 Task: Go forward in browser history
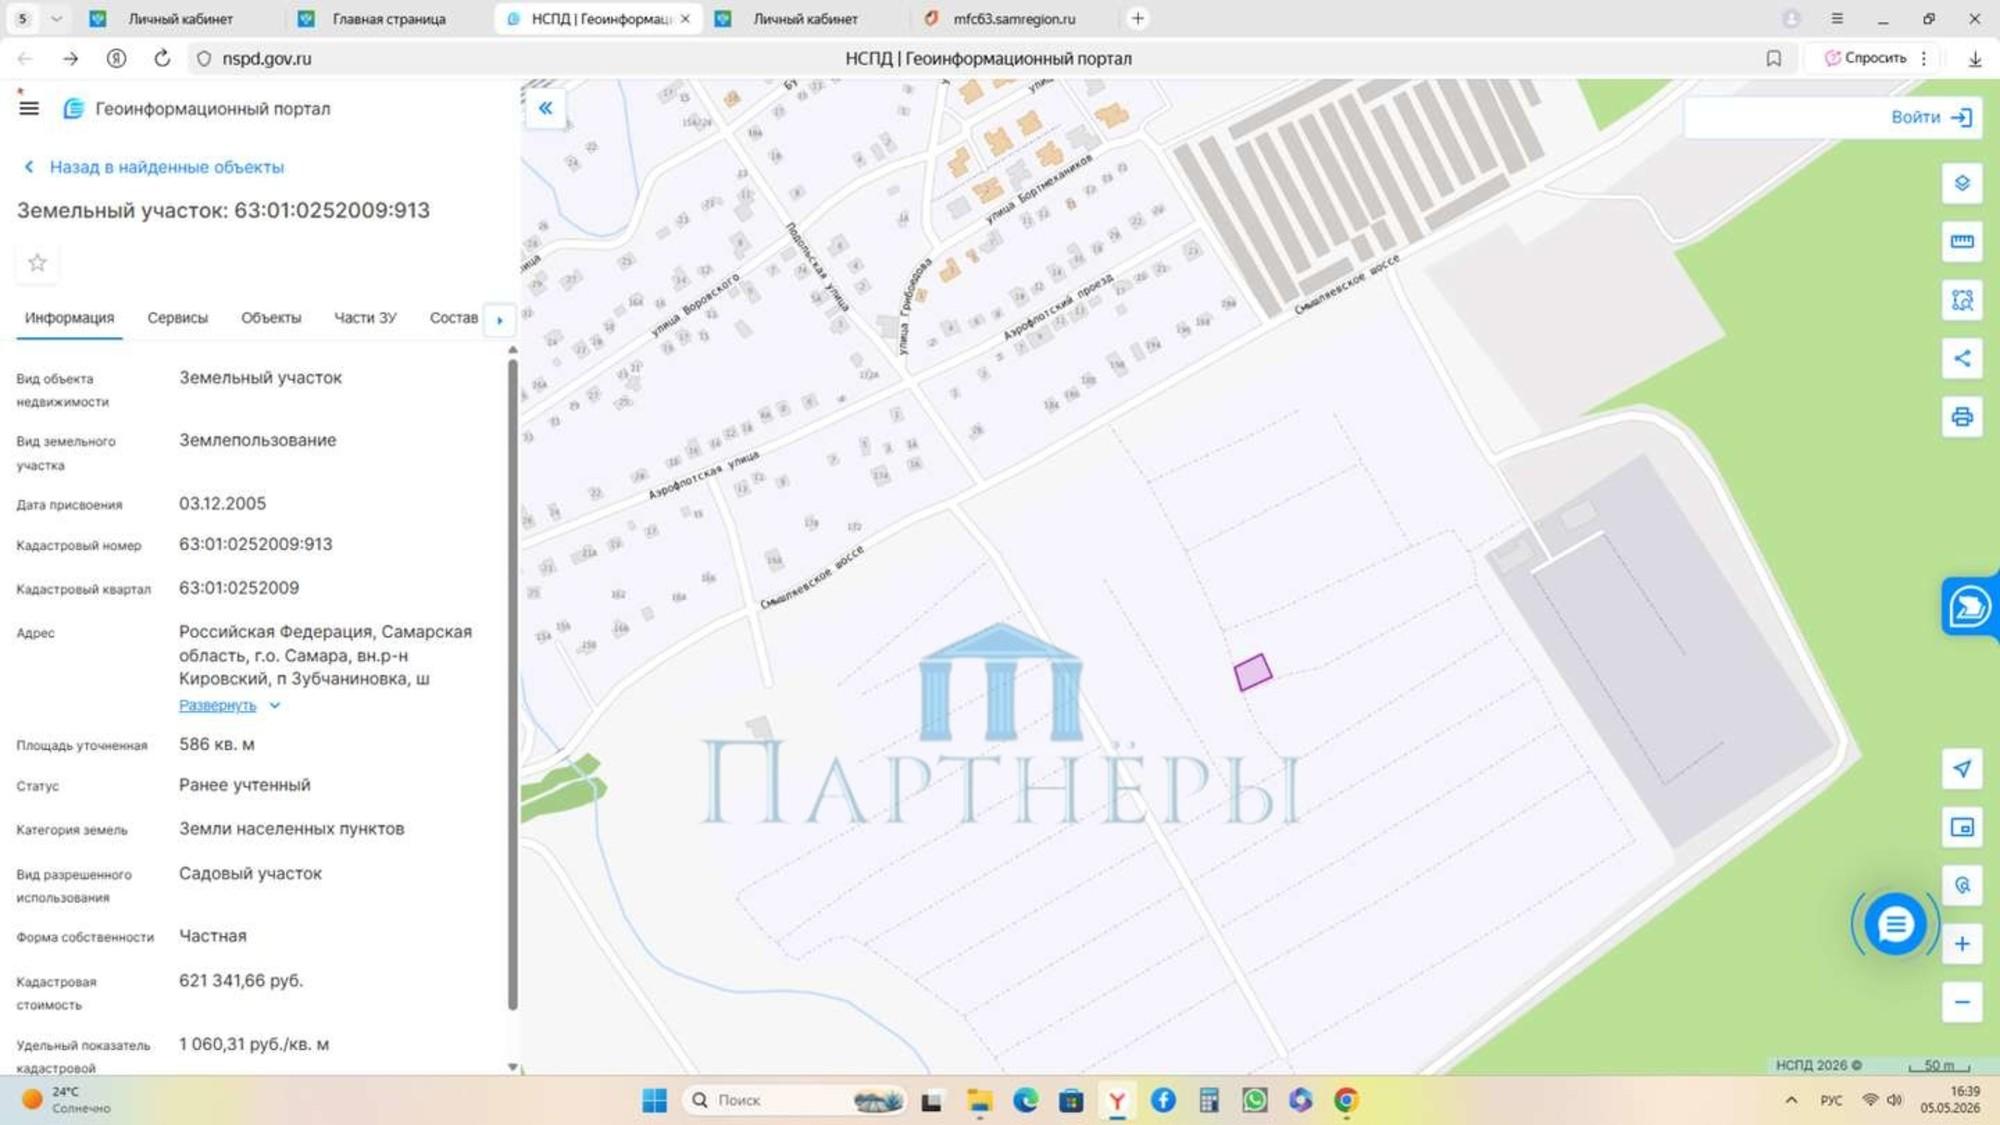[x=70, y=58]
